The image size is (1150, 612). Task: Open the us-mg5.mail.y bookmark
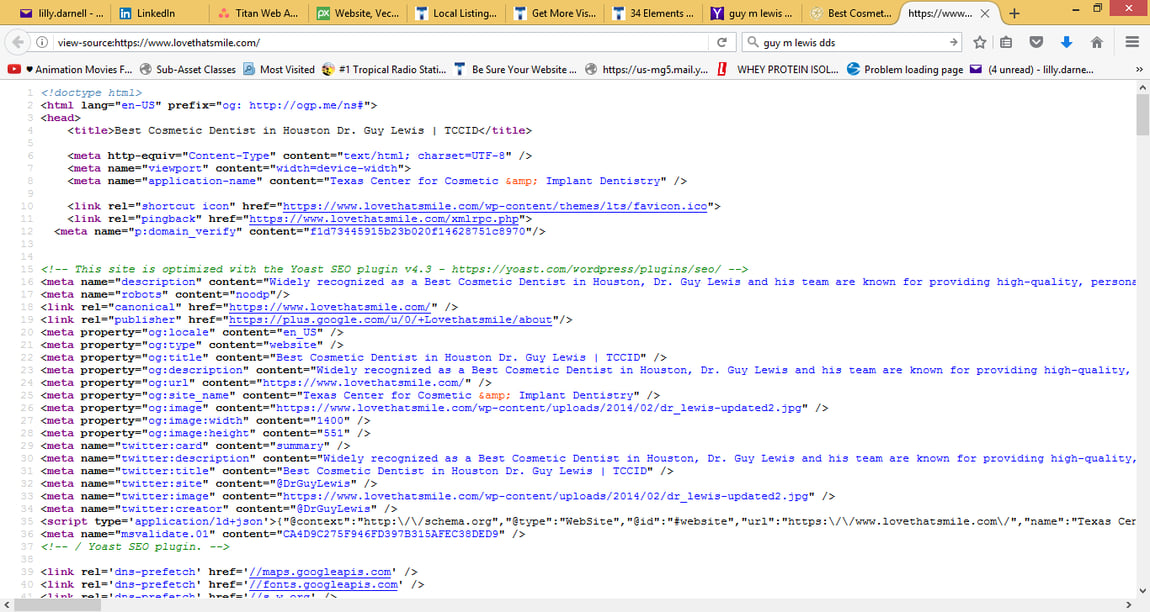click(x=646, y=70)
